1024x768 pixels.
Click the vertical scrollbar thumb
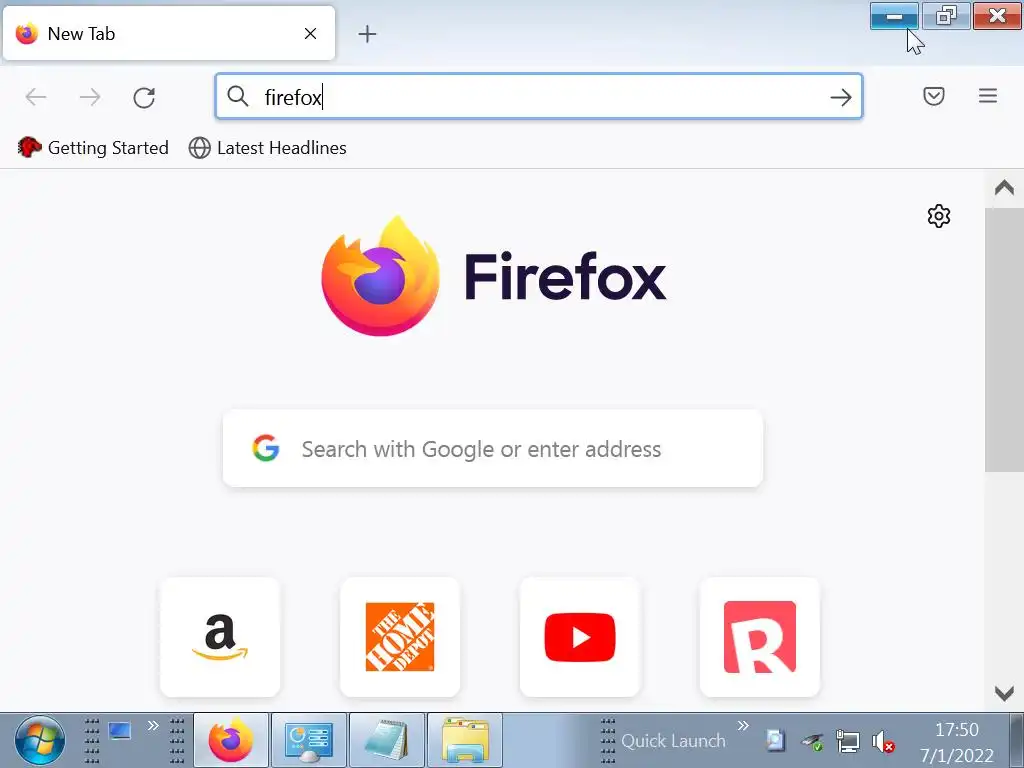coord(1004,339)
